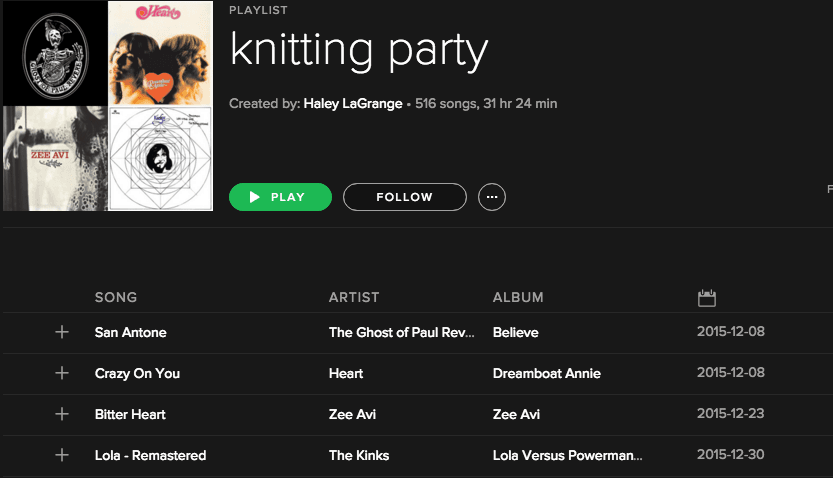
Task: Add San Antone to your library
Action: (x=62, y=332)
